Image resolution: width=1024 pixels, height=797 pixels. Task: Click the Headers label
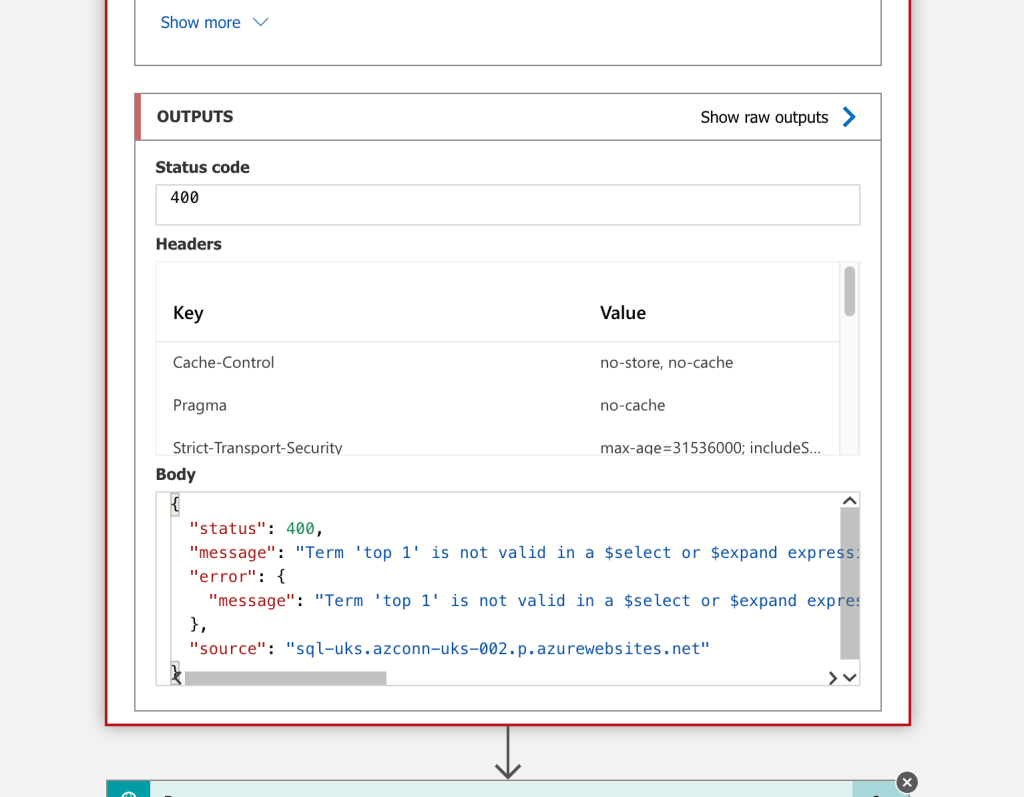pyautogui.click(x=189, y=244)
